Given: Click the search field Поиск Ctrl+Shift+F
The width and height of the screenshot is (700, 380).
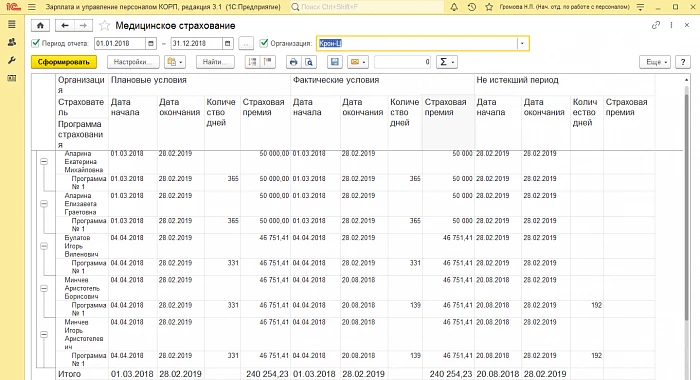Looking at the screenshot, I should click(366, 7).
